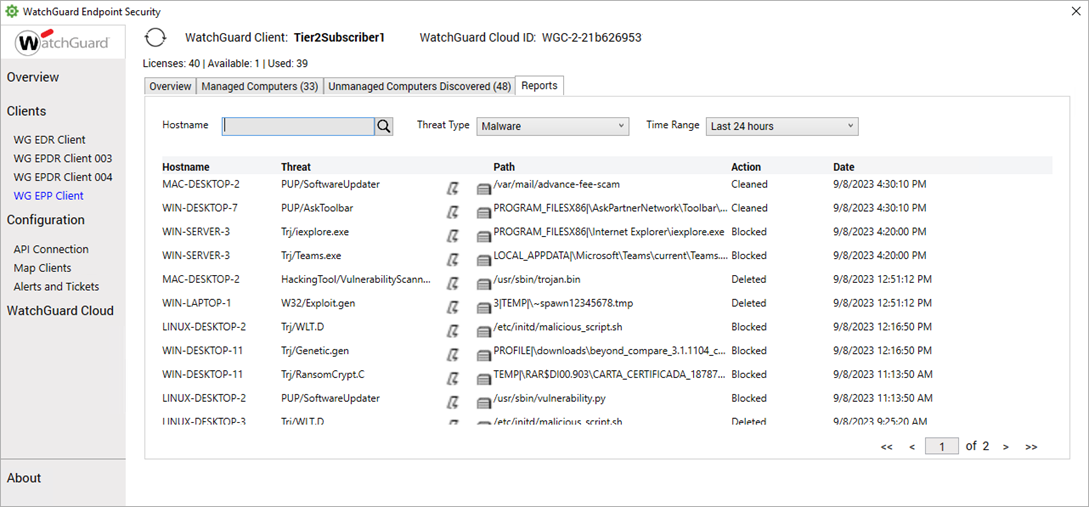Open API Connection under Configuration

(51, 249)
